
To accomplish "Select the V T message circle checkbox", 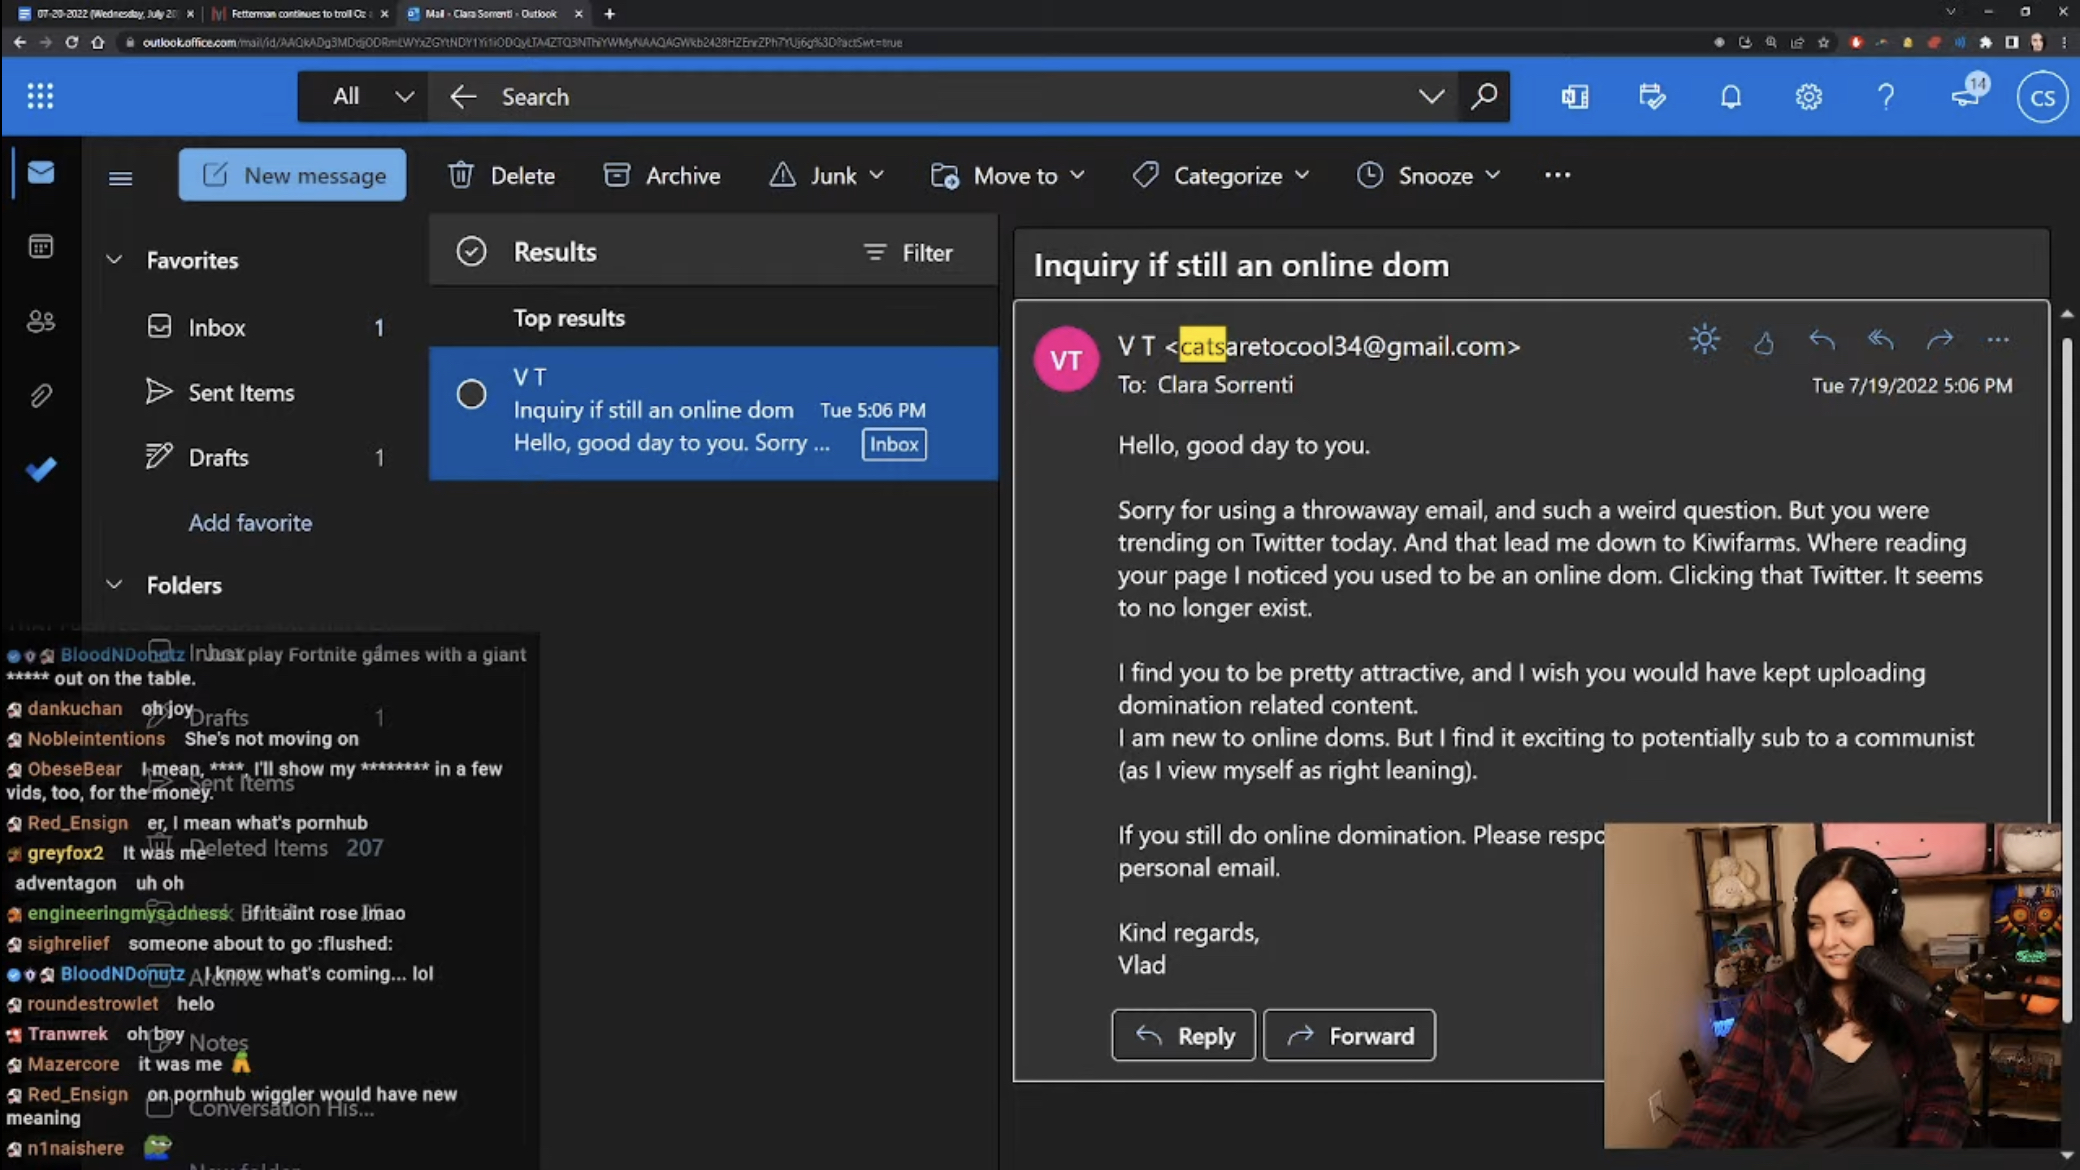I will (x=471, y=393).
